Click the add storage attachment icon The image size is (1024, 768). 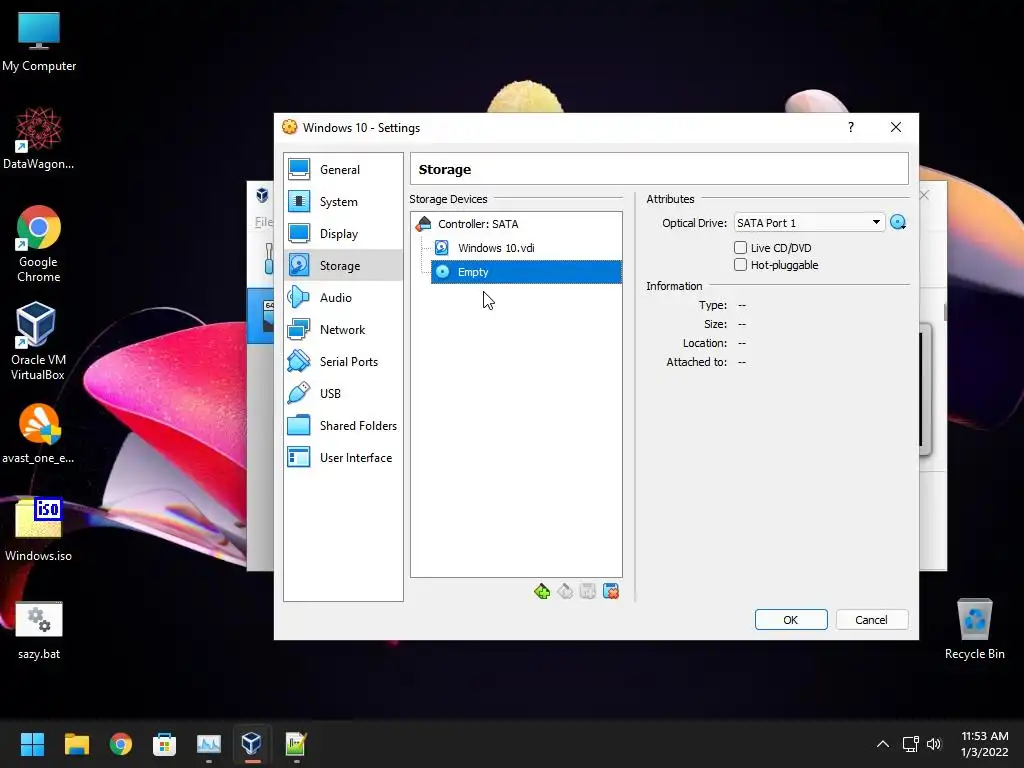pos(588,592)
